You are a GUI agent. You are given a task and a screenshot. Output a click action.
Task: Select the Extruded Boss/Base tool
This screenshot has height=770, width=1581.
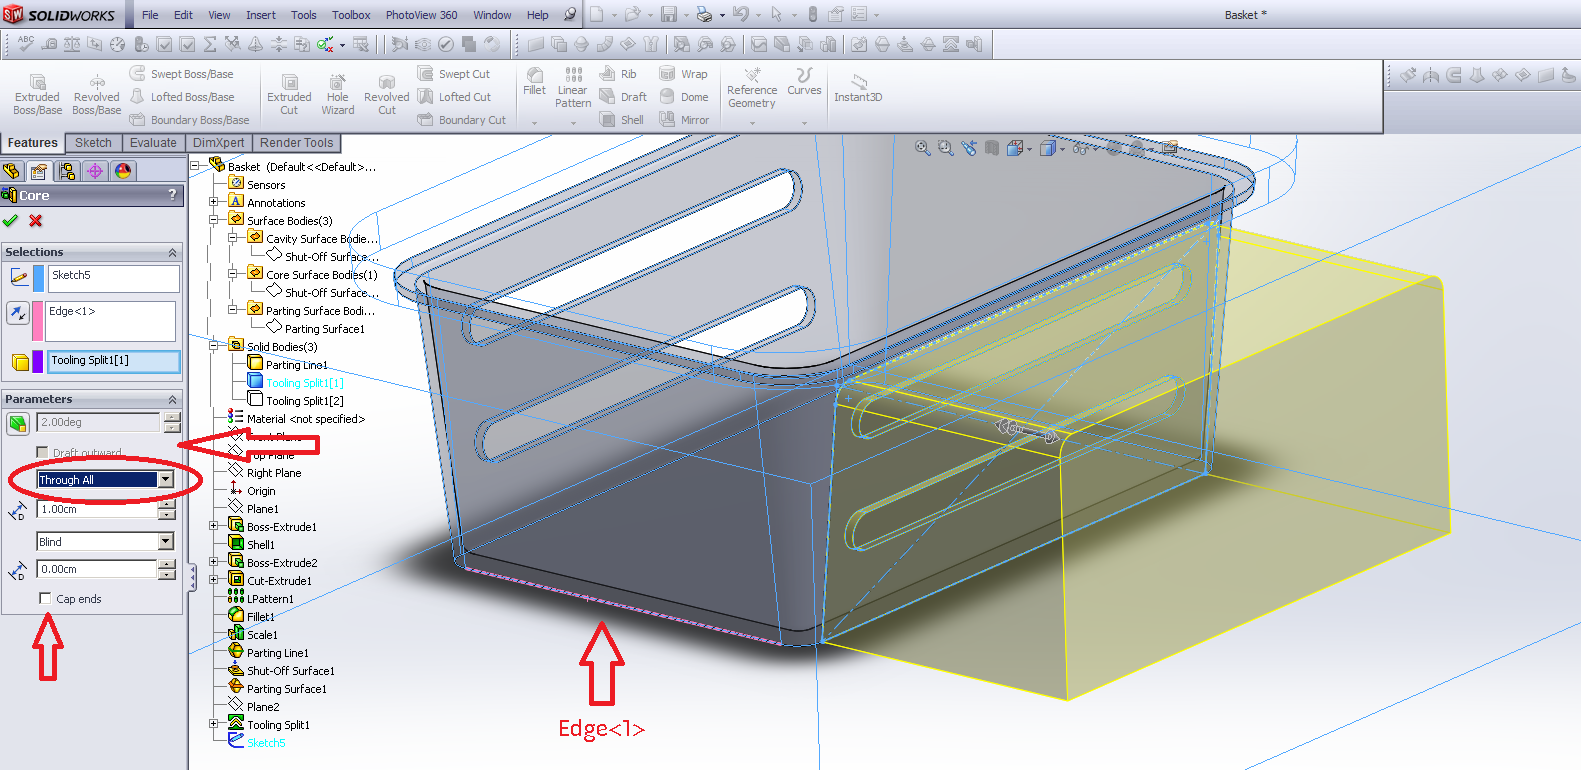click(x=38, y=95)
